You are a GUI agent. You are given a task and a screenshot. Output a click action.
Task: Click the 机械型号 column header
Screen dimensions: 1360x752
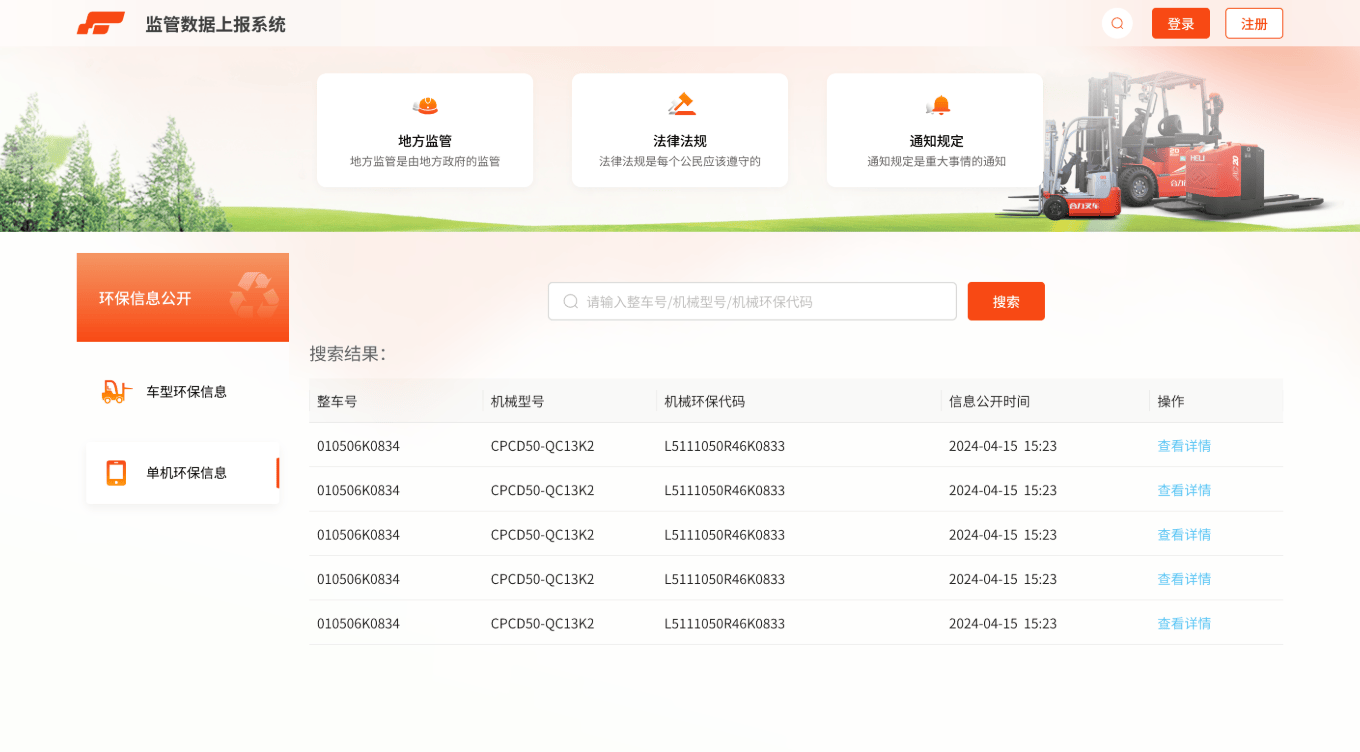518,401
